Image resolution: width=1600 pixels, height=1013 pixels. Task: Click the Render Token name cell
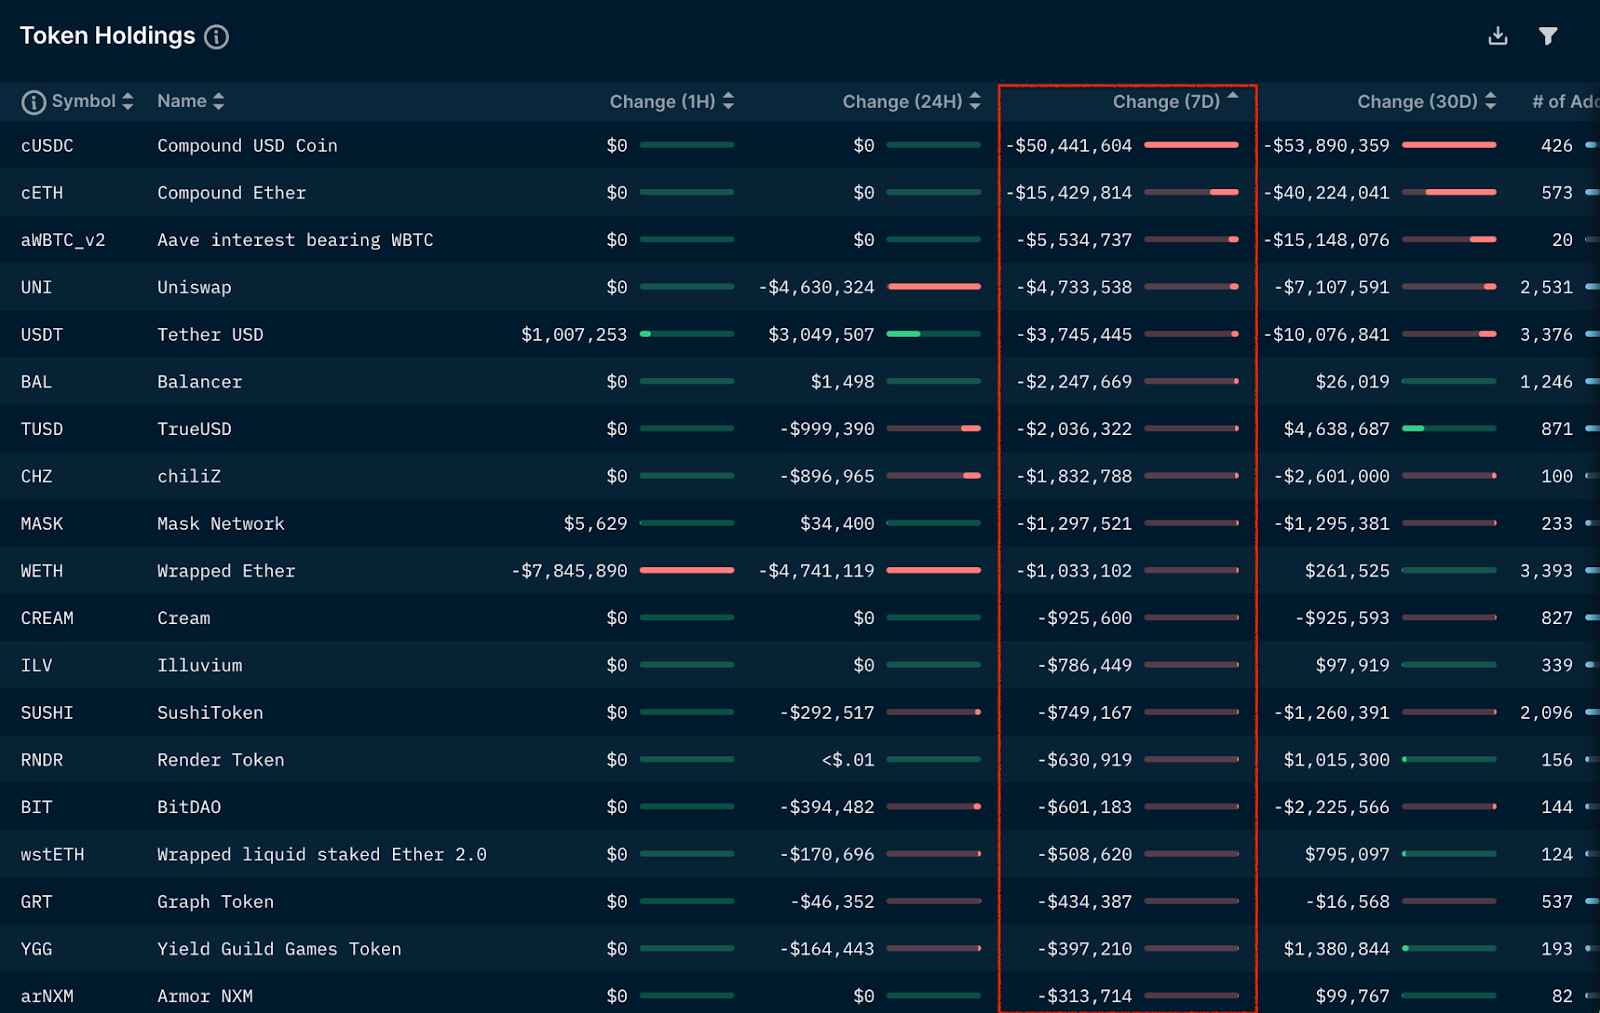220,760
